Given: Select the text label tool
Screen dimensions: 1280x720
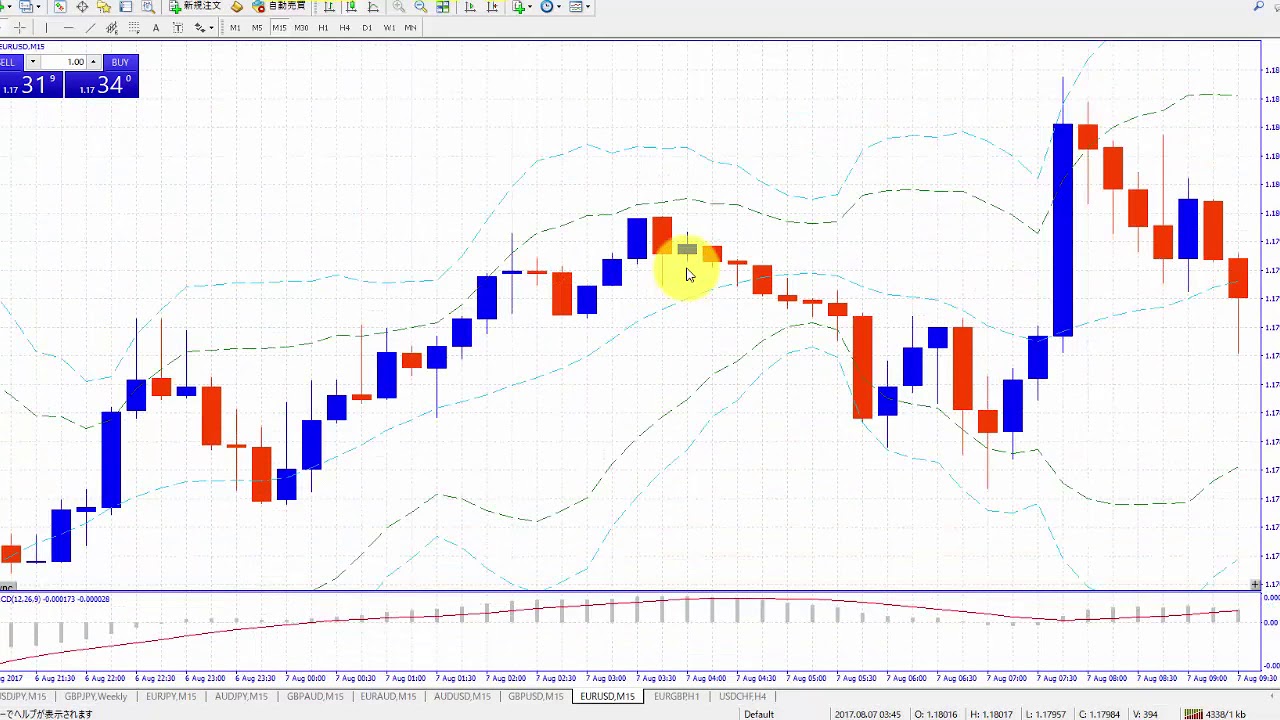Looking at the screenshot, I should (156, 28).
